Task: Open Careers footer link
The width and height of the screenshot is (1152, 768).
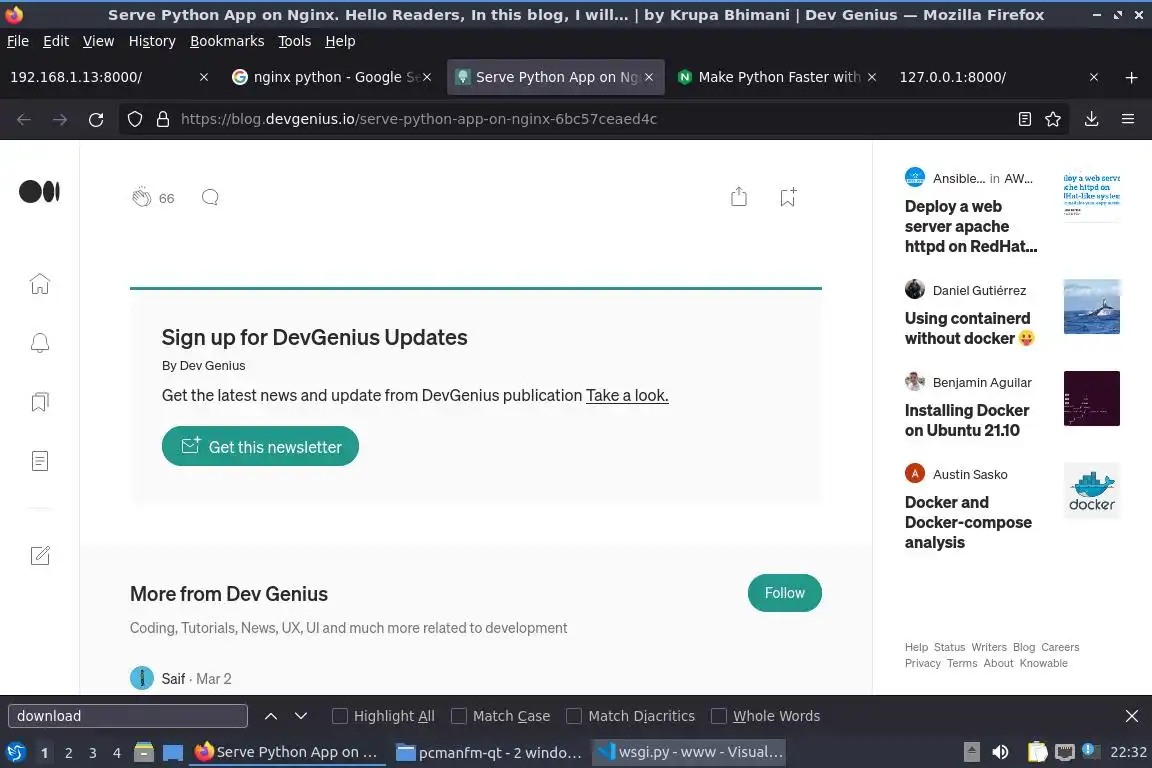Action: coord(1060,647)
